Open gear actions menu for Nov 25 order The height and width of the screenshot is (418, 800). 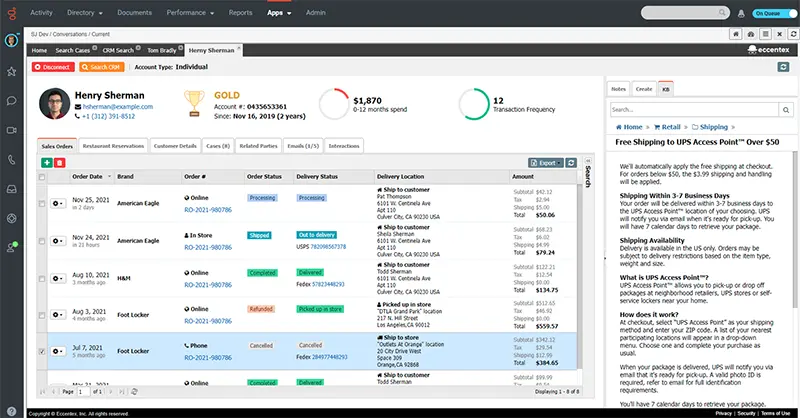[x=58, y=203]
